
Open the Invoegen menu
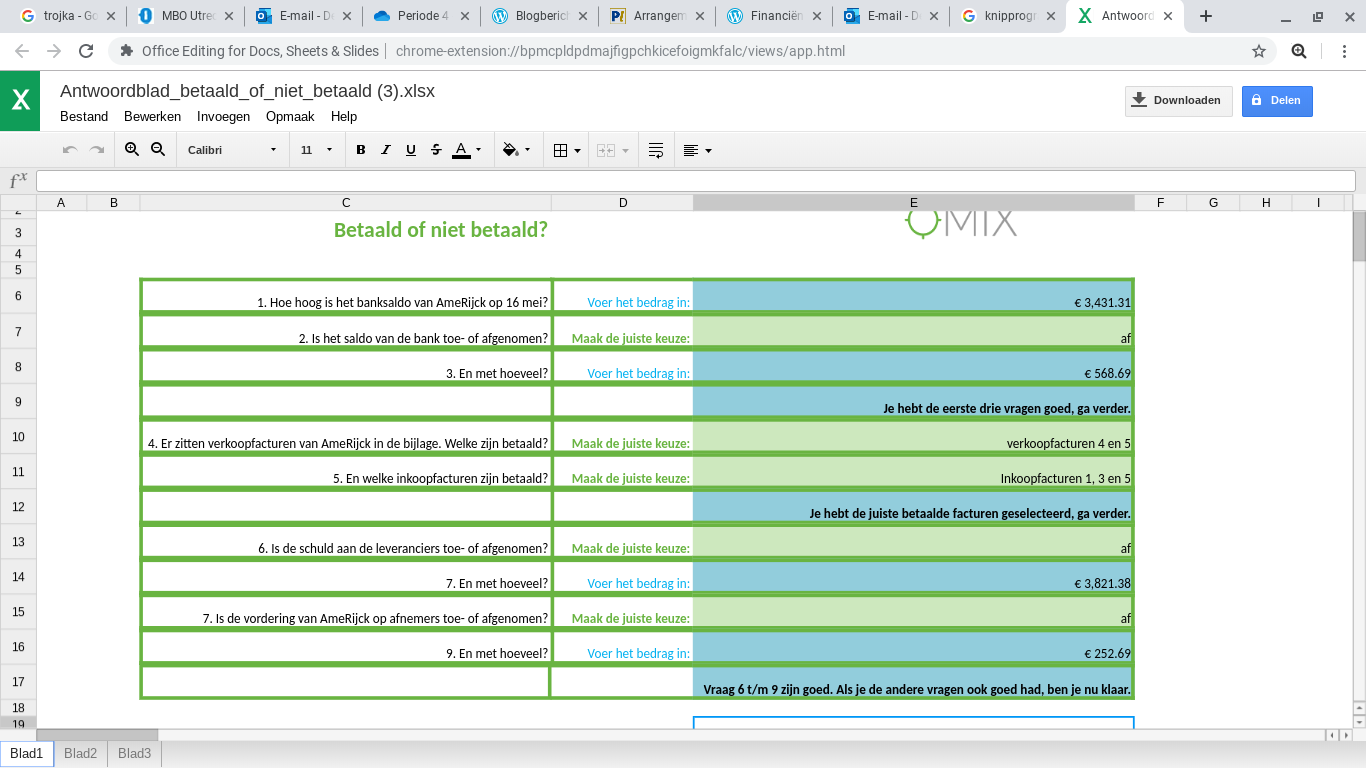pos(223,116)
